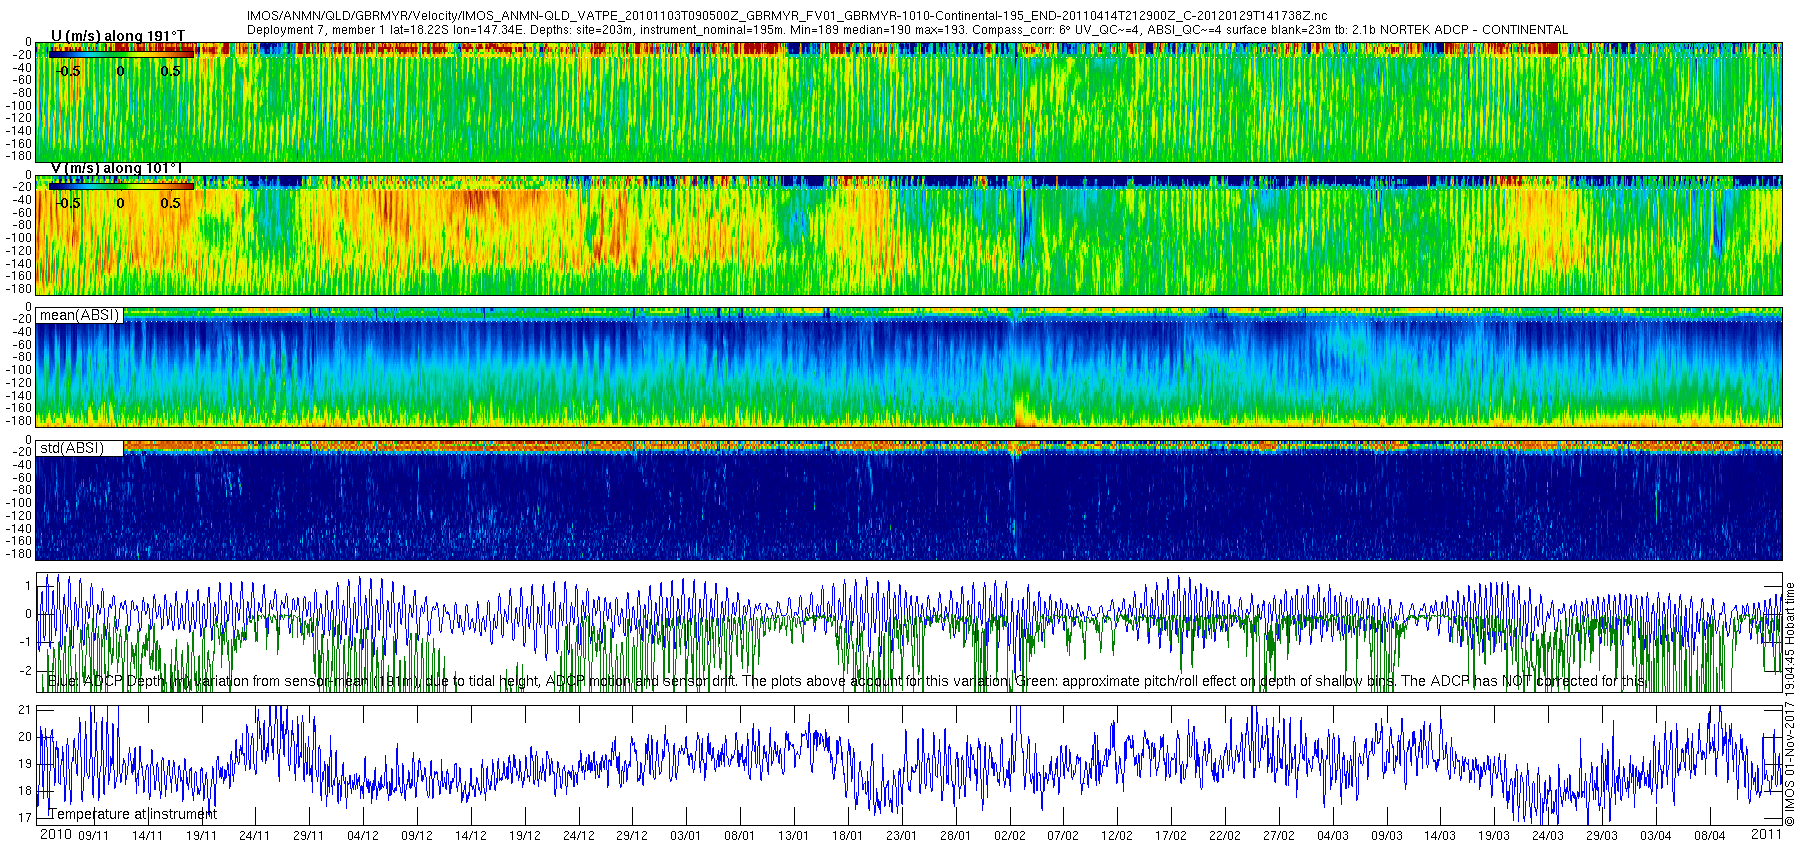Click the V velocity colorbar
1800x850 pixels.
pyautogui.click(x=120, y=186)
